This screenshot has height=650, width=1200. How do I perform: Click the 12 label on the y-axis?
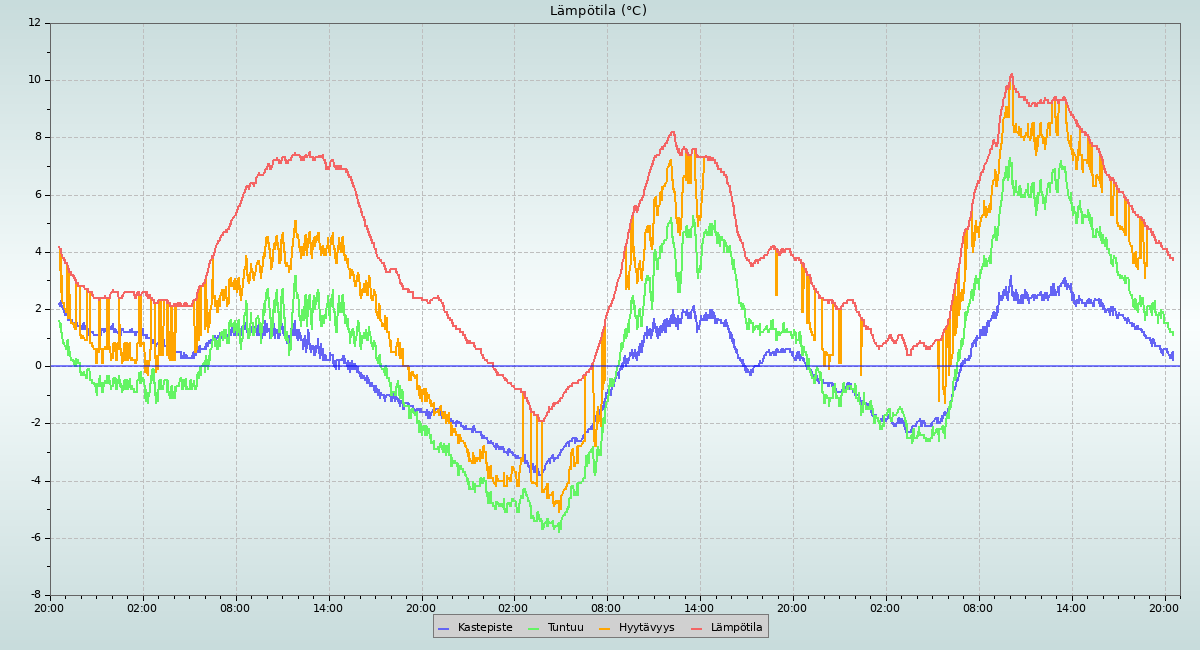point(35,22)
